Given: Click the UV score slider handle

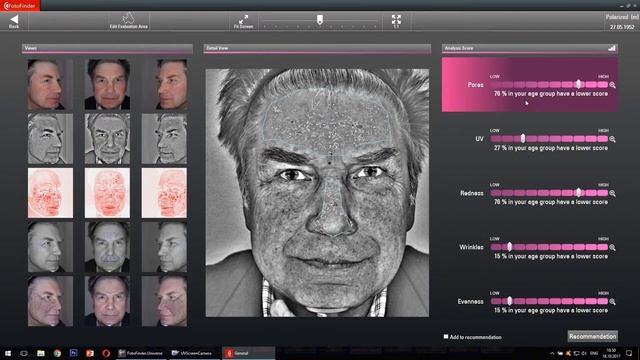Looking at the screenshot, I should pyautogui.click(x=522, y=138).
